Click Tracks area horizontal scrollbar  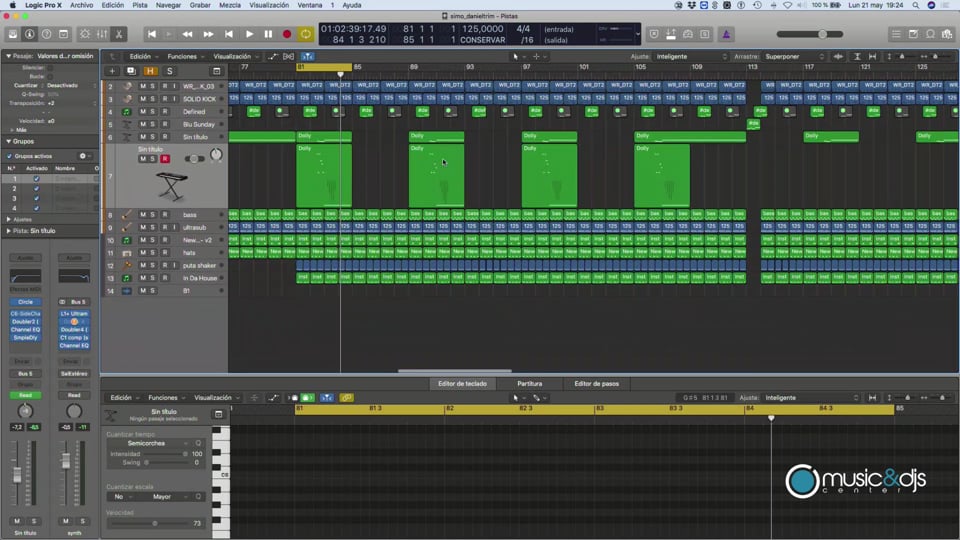(454, 371)
